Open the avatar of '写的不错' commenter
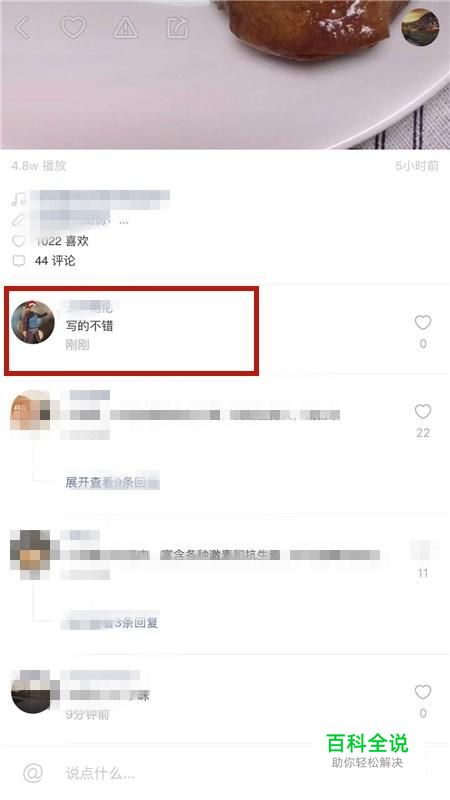Screen dimensions: 450x800 [33, 322]
